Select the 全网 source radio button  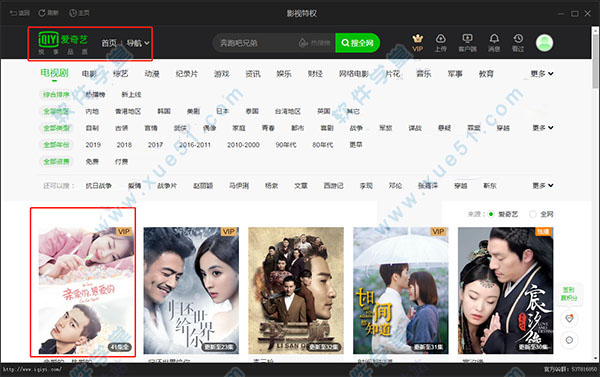pos(532,214)
